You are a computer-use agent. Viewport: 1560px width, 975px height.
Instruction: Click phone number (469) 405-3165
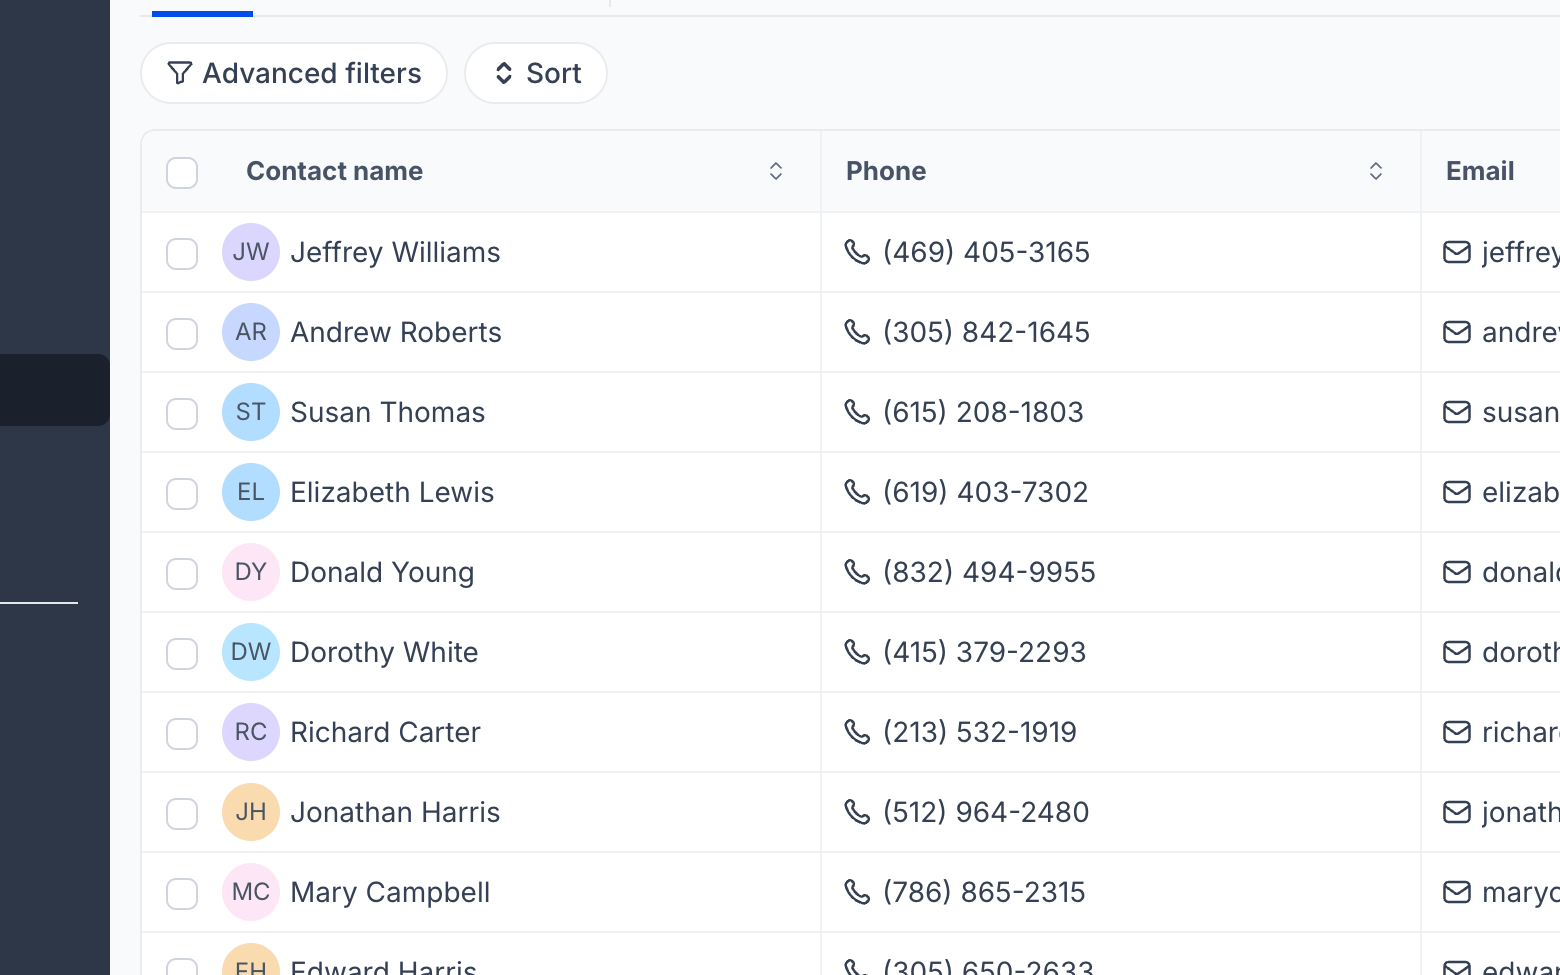click(x=986, y=252)
